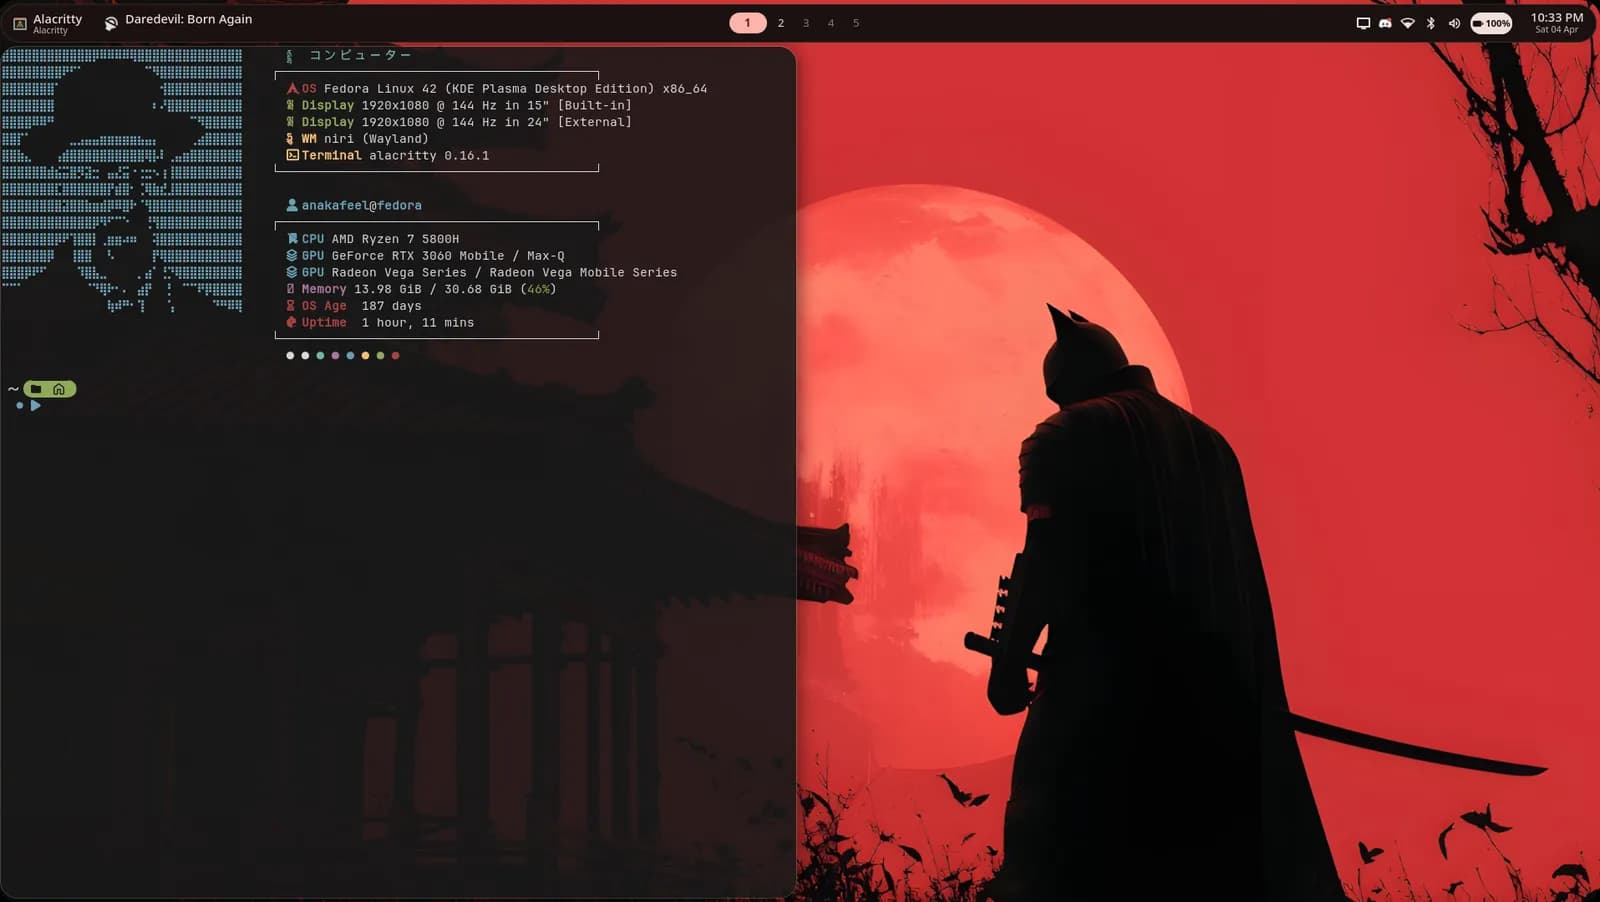Click 'alacritty 0.16.1' terminal version text

click(429, 155)
